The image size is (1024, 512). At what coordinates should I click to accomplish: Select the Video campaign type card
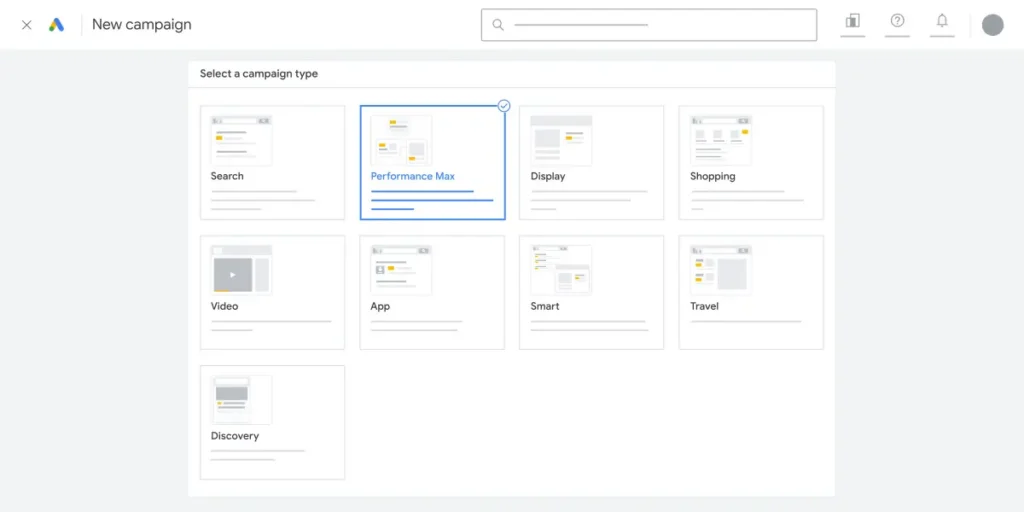(272, 293)
